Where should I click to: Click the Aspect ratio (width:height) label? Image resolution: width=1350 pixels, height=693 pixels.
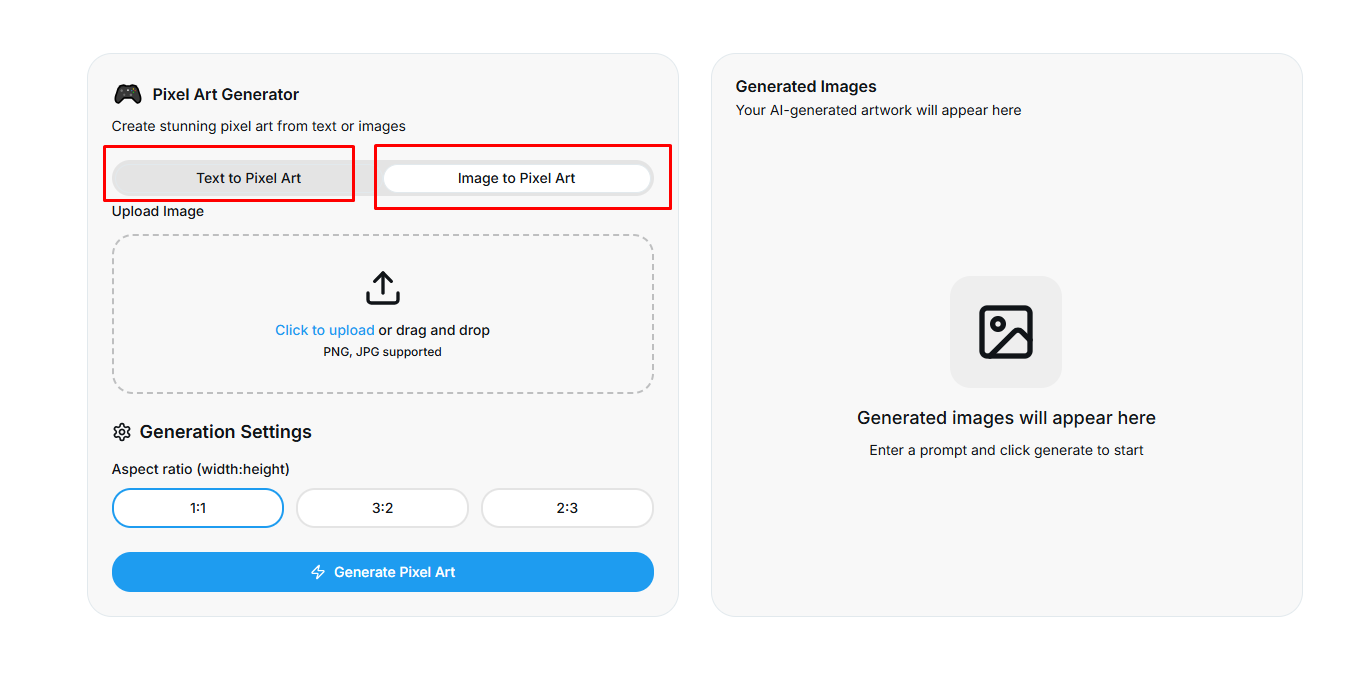(201, 469)
